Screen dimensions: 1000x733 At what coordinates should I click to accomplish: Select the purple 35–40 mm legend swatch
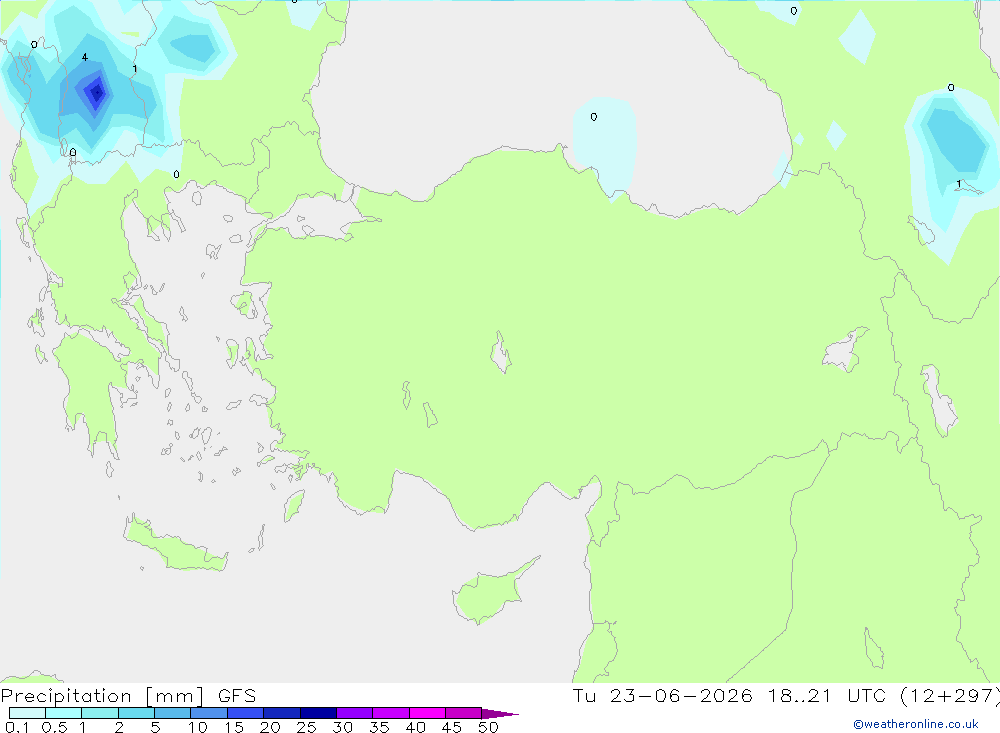tap(391, 713)
